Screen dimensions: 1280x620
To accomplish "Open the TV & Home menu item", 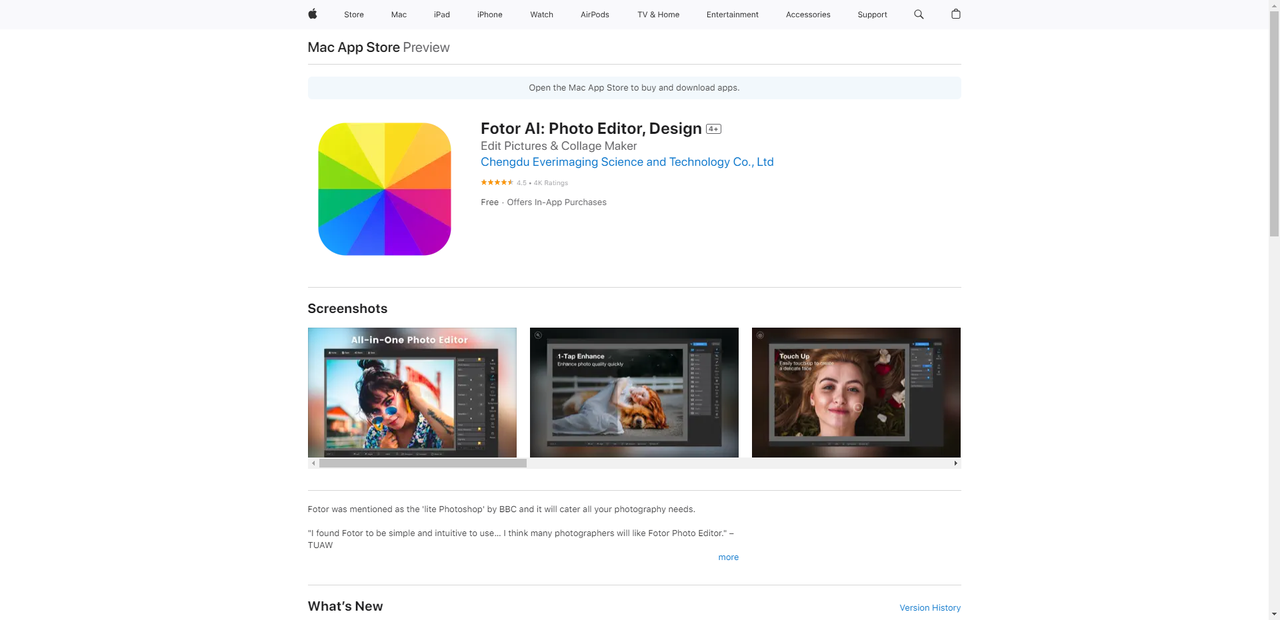I will tap(658, 15).
